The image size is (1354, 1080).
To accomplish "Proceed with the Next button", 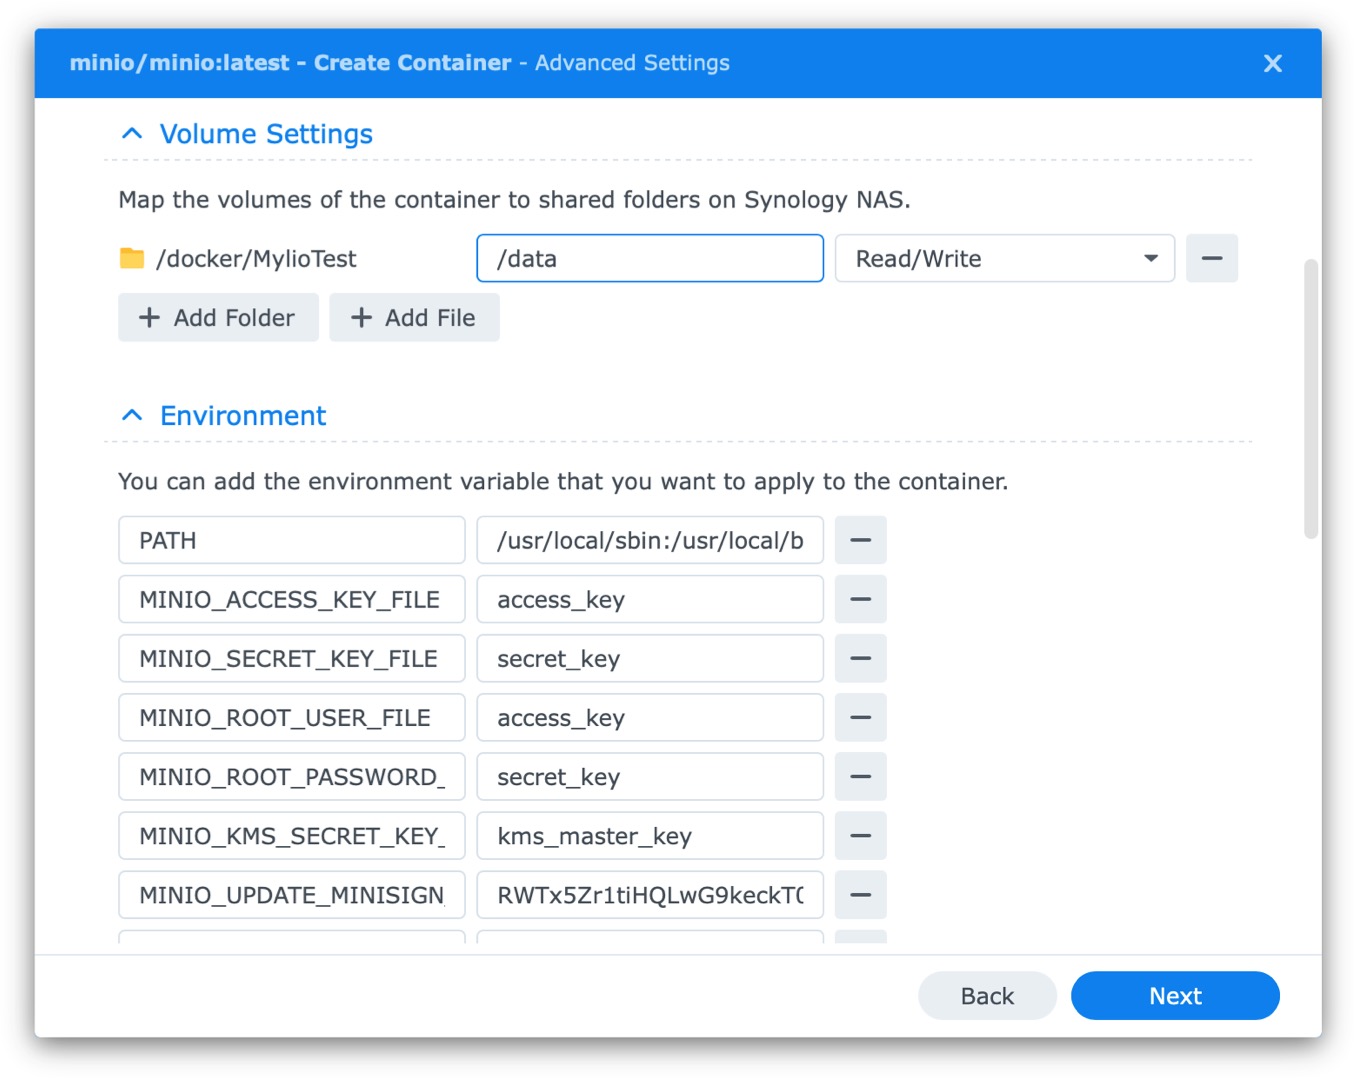I will (1175, 995).
